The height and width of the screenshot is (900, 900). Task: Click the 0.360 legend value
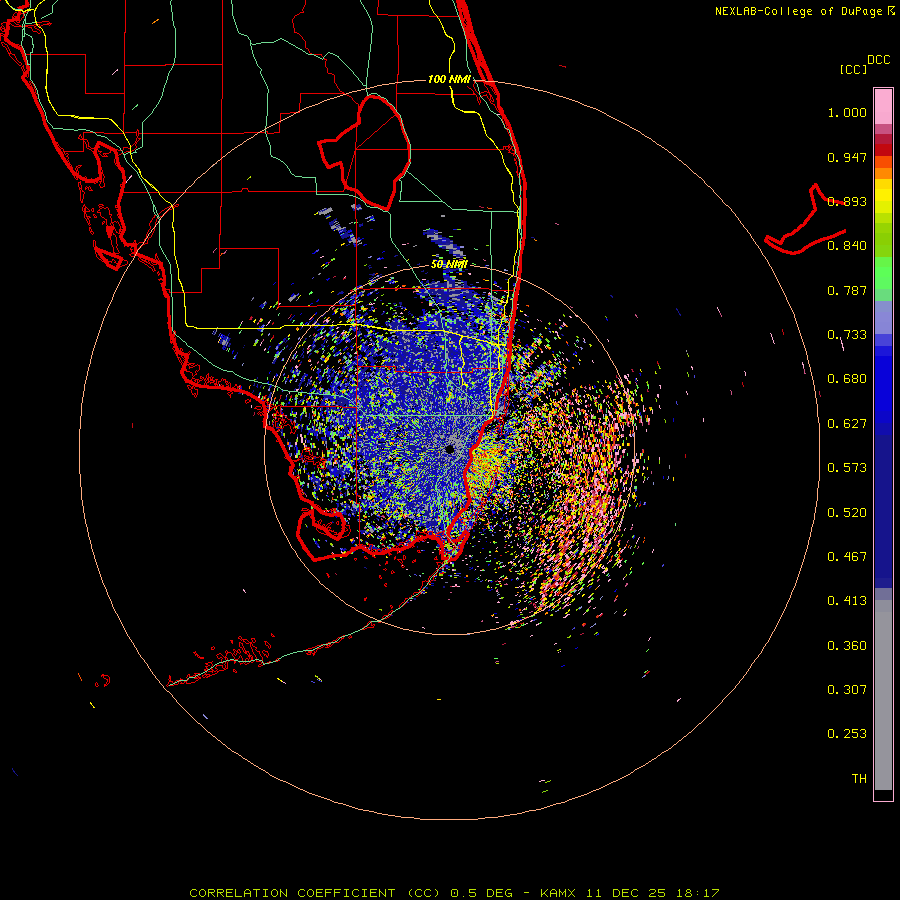(847, 646)
